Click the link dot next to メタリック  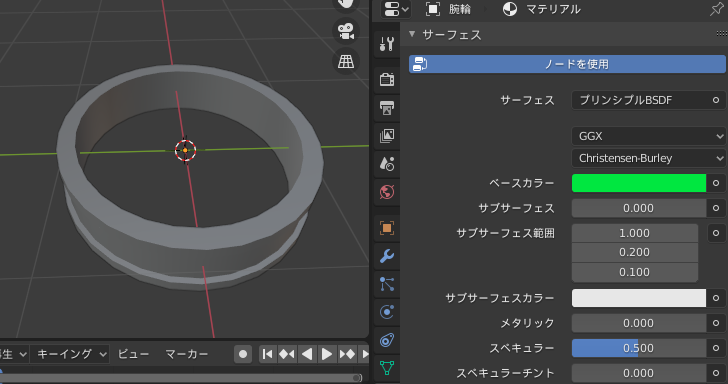716,323
